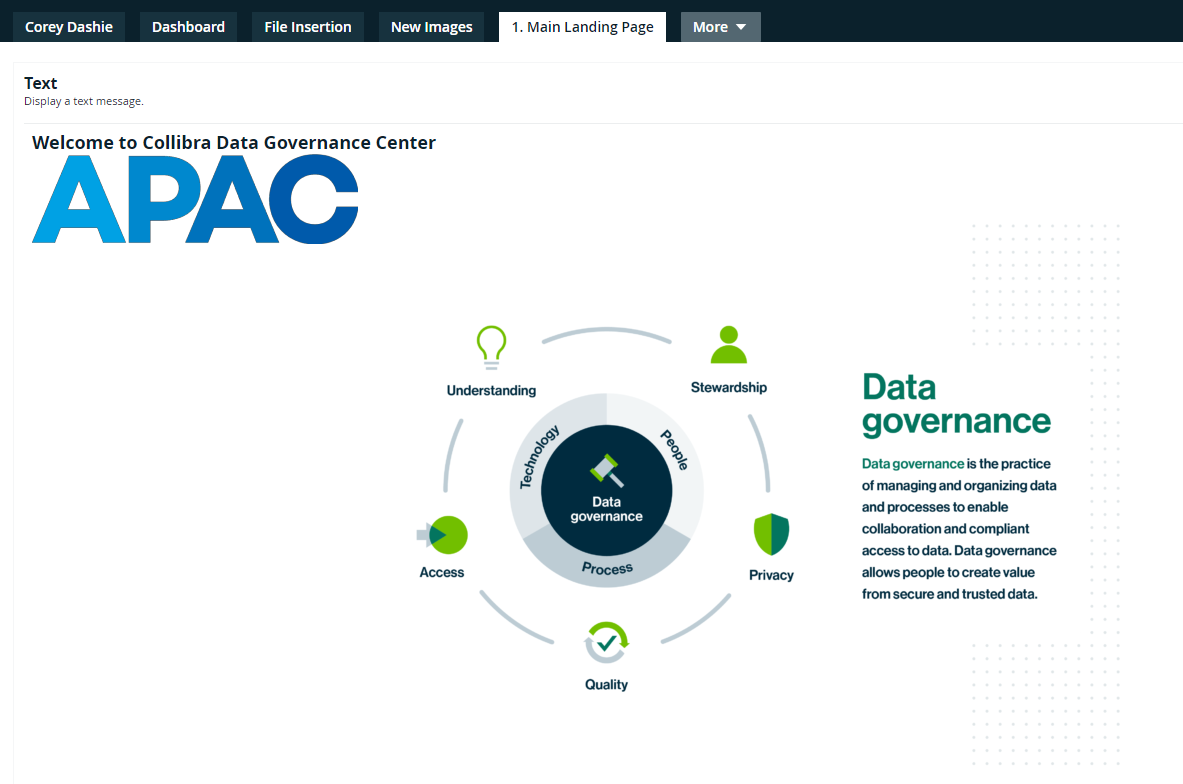Click the Technology ring segment
The width and height of the screenshot is (1183, 784).
click(539, 457)
